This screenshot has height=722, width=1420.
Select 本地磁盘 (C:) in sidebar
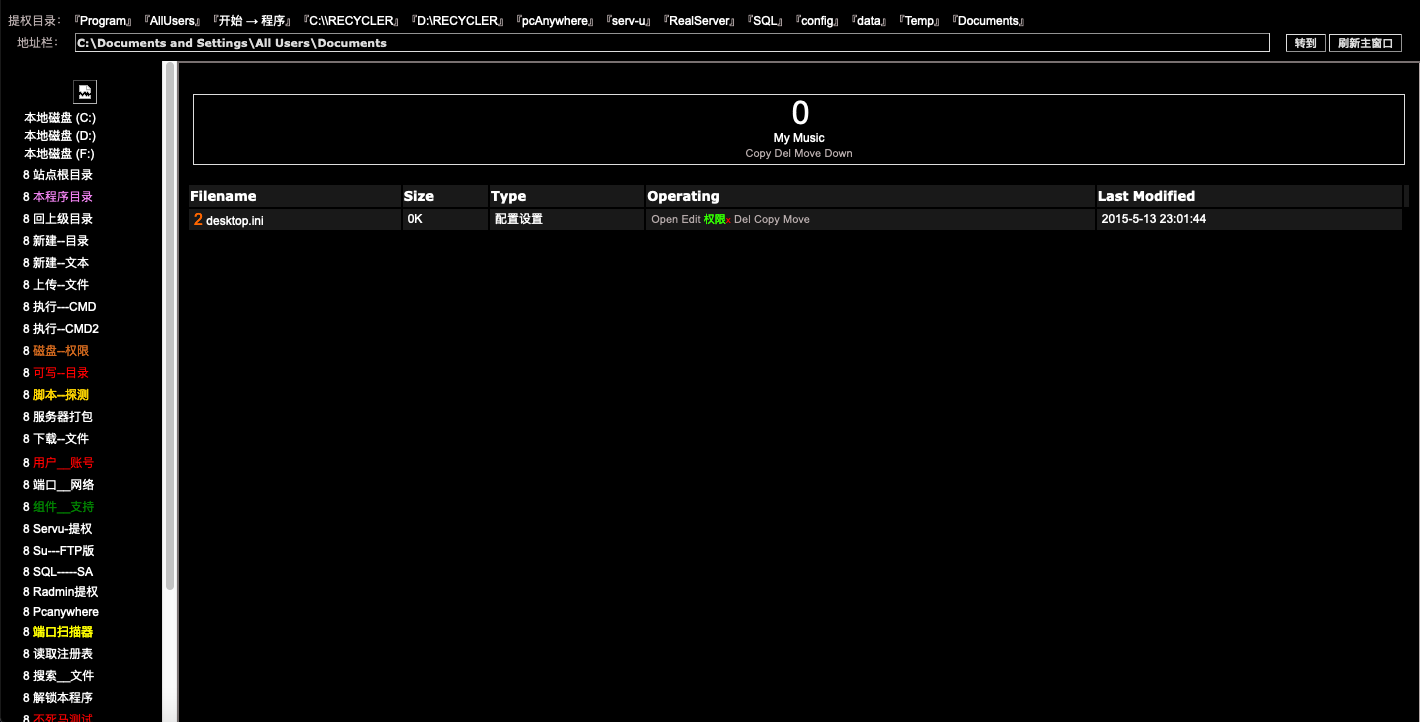[60, 118]
